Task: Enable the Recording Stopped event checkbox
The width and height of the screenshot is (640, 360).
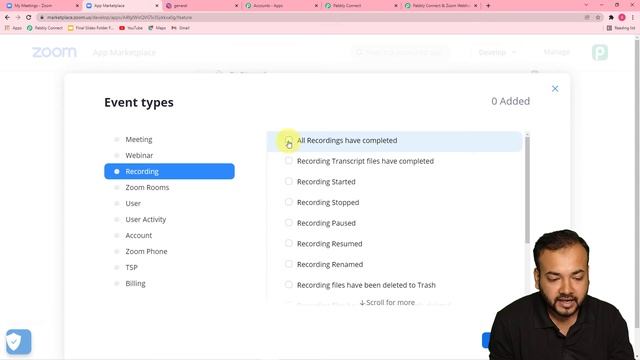Action: 289,202
